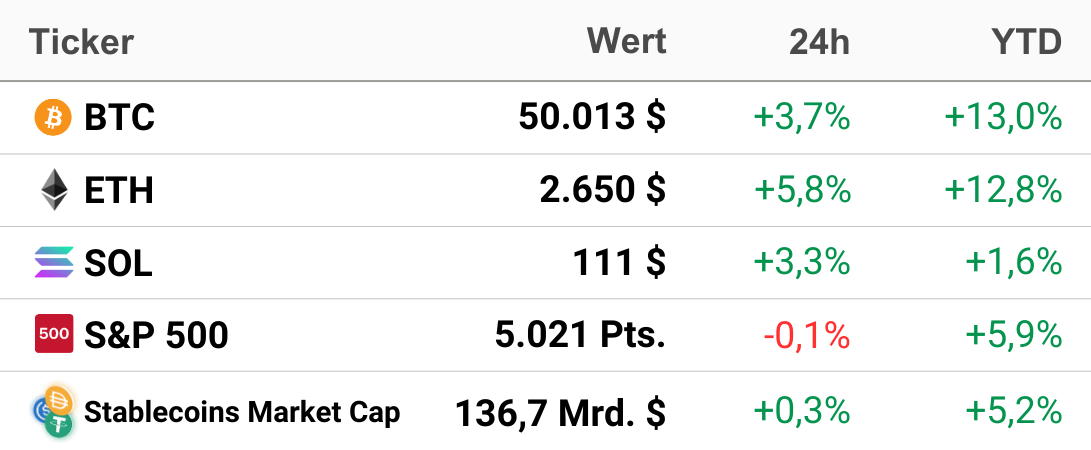Click the Solana gradient logo icon
1091x450 pixels.
(x=54, y=262)
